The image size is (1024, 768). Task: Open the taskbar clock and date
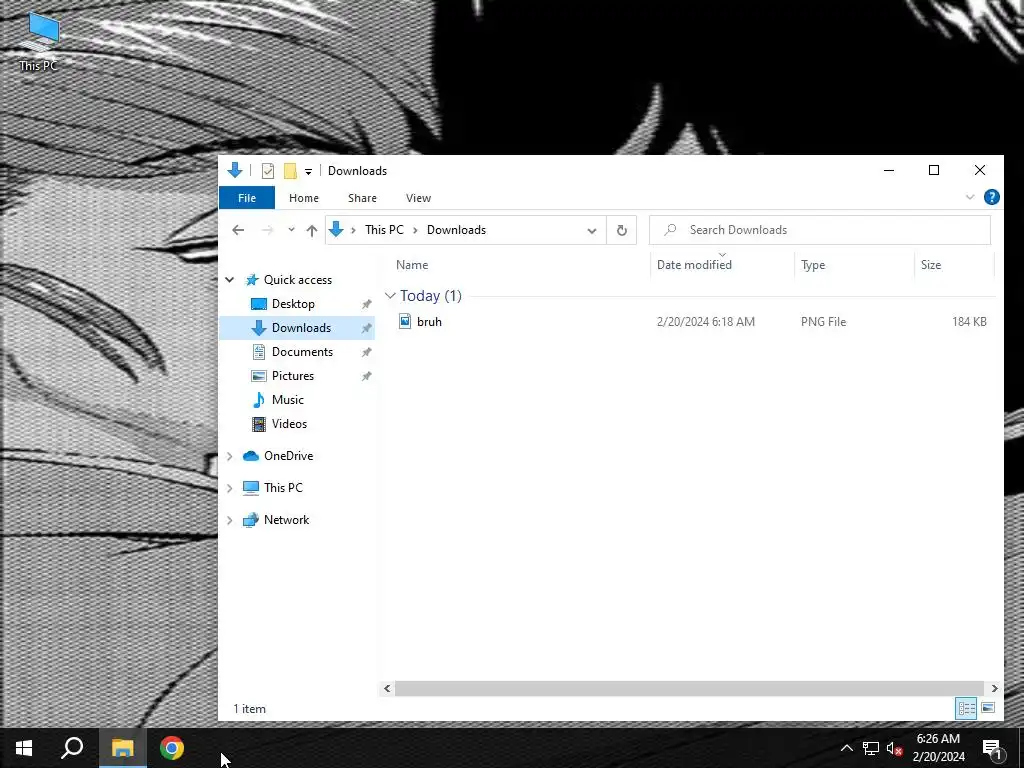point(938,748)
